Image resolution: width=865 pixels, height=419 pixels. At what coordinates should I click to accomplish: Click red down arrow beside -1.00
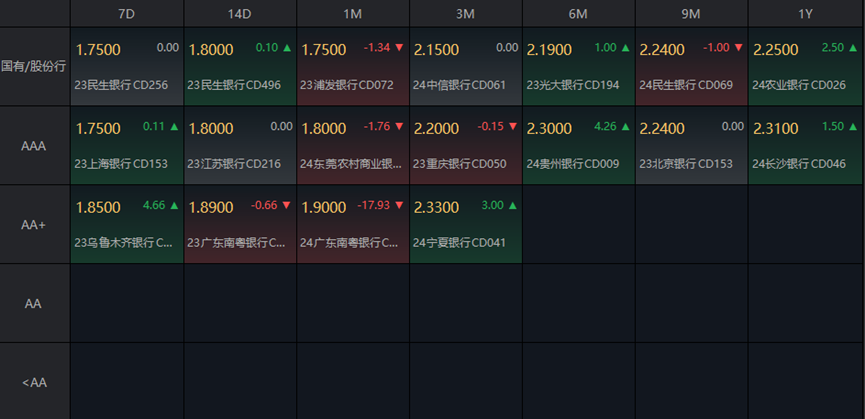tap(739, 47)
